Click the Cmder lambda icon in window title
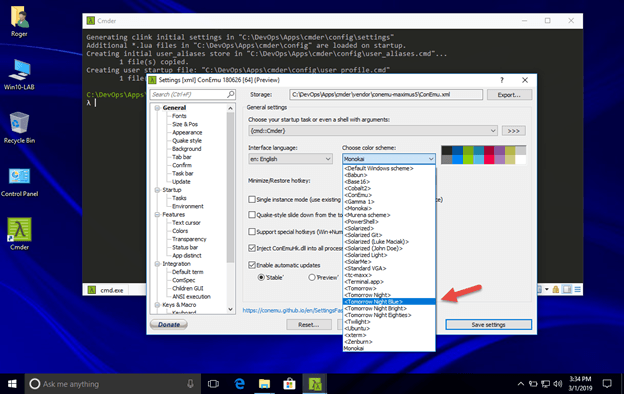624x394 pixels. (91, 21)
